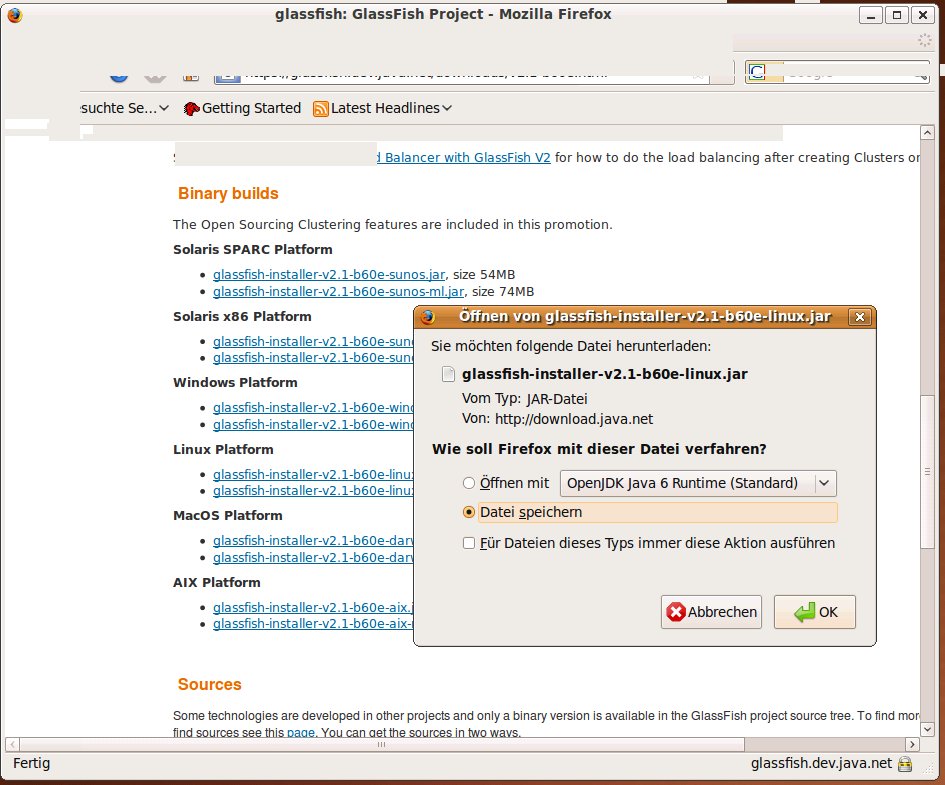Click the Linux Platform heading

pos(223,449)
